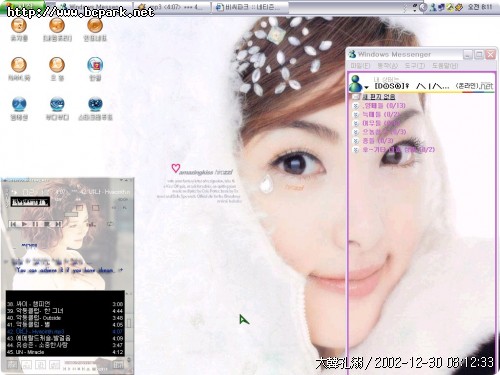
Task: Minimize the Windows Messenger window
Action: 468,54
